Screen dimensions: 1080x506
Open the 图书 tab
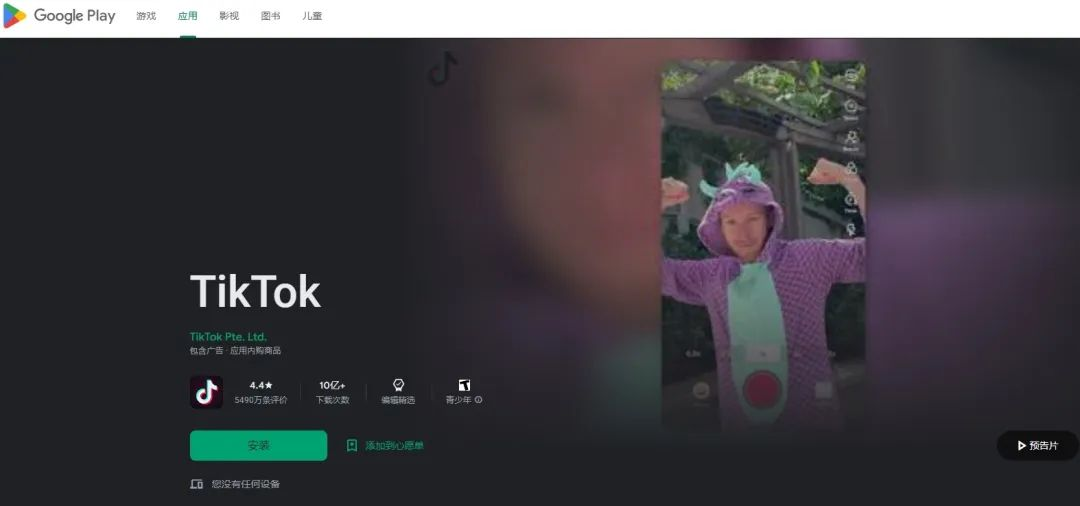(271, 16)
